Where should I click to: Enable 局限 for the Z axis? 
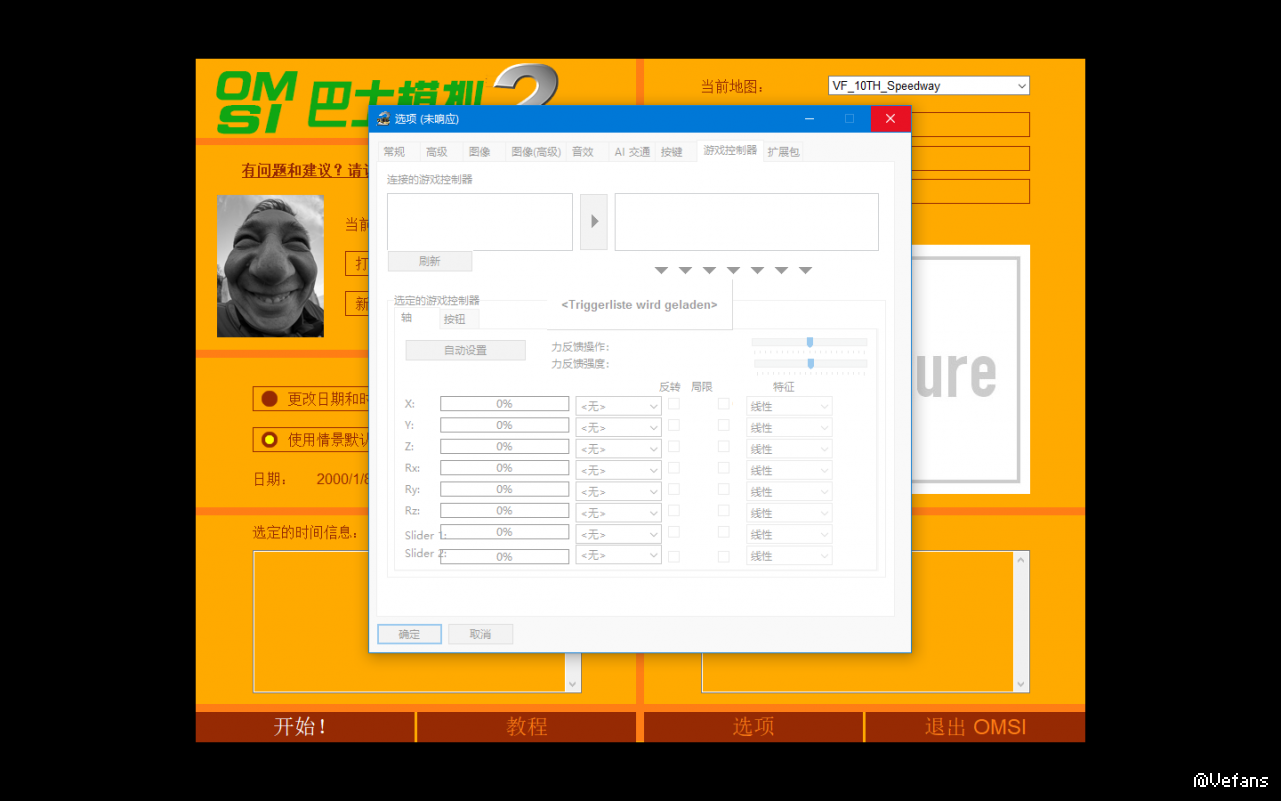click(724, 446)
